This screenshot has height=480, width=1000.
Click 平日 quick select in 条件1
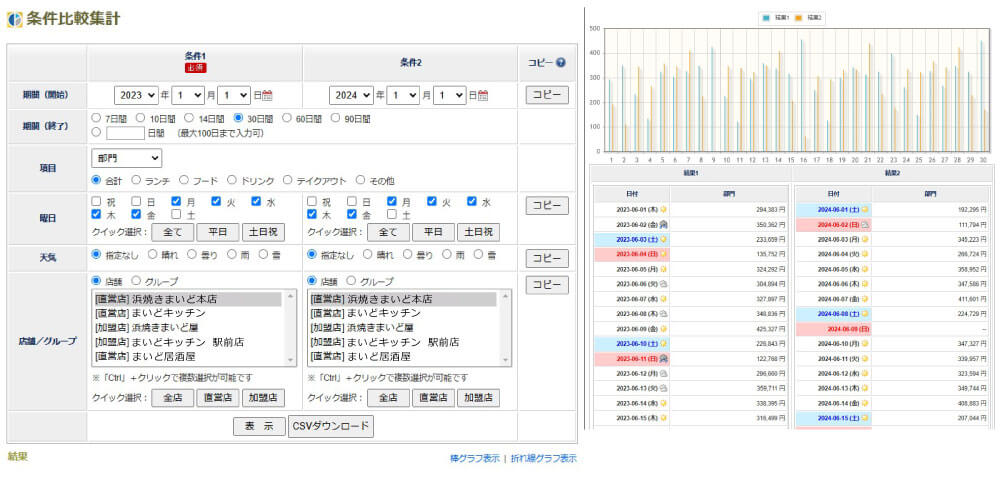pos(218,232)
